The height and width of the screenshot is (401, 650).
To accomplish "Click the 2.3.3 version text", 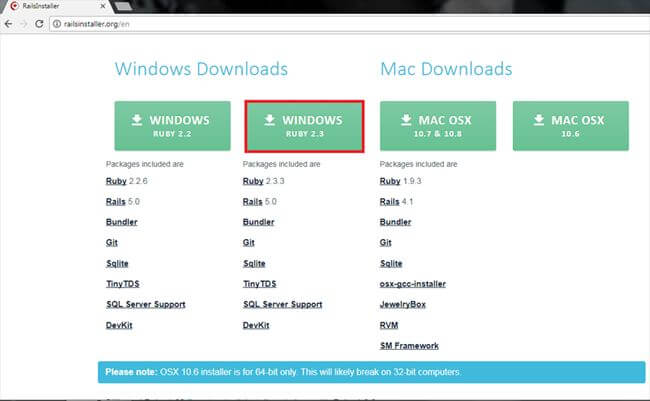I will 275,181.
